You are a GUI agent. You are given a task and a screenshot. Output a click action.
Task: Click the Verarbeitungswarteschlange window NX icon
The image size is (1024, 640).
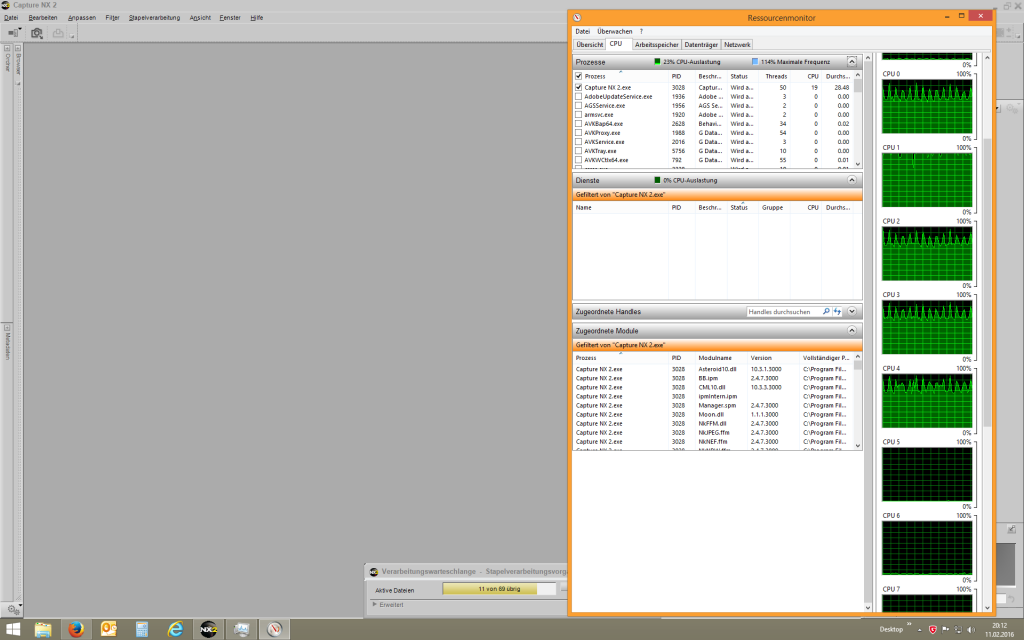(374, 571)
